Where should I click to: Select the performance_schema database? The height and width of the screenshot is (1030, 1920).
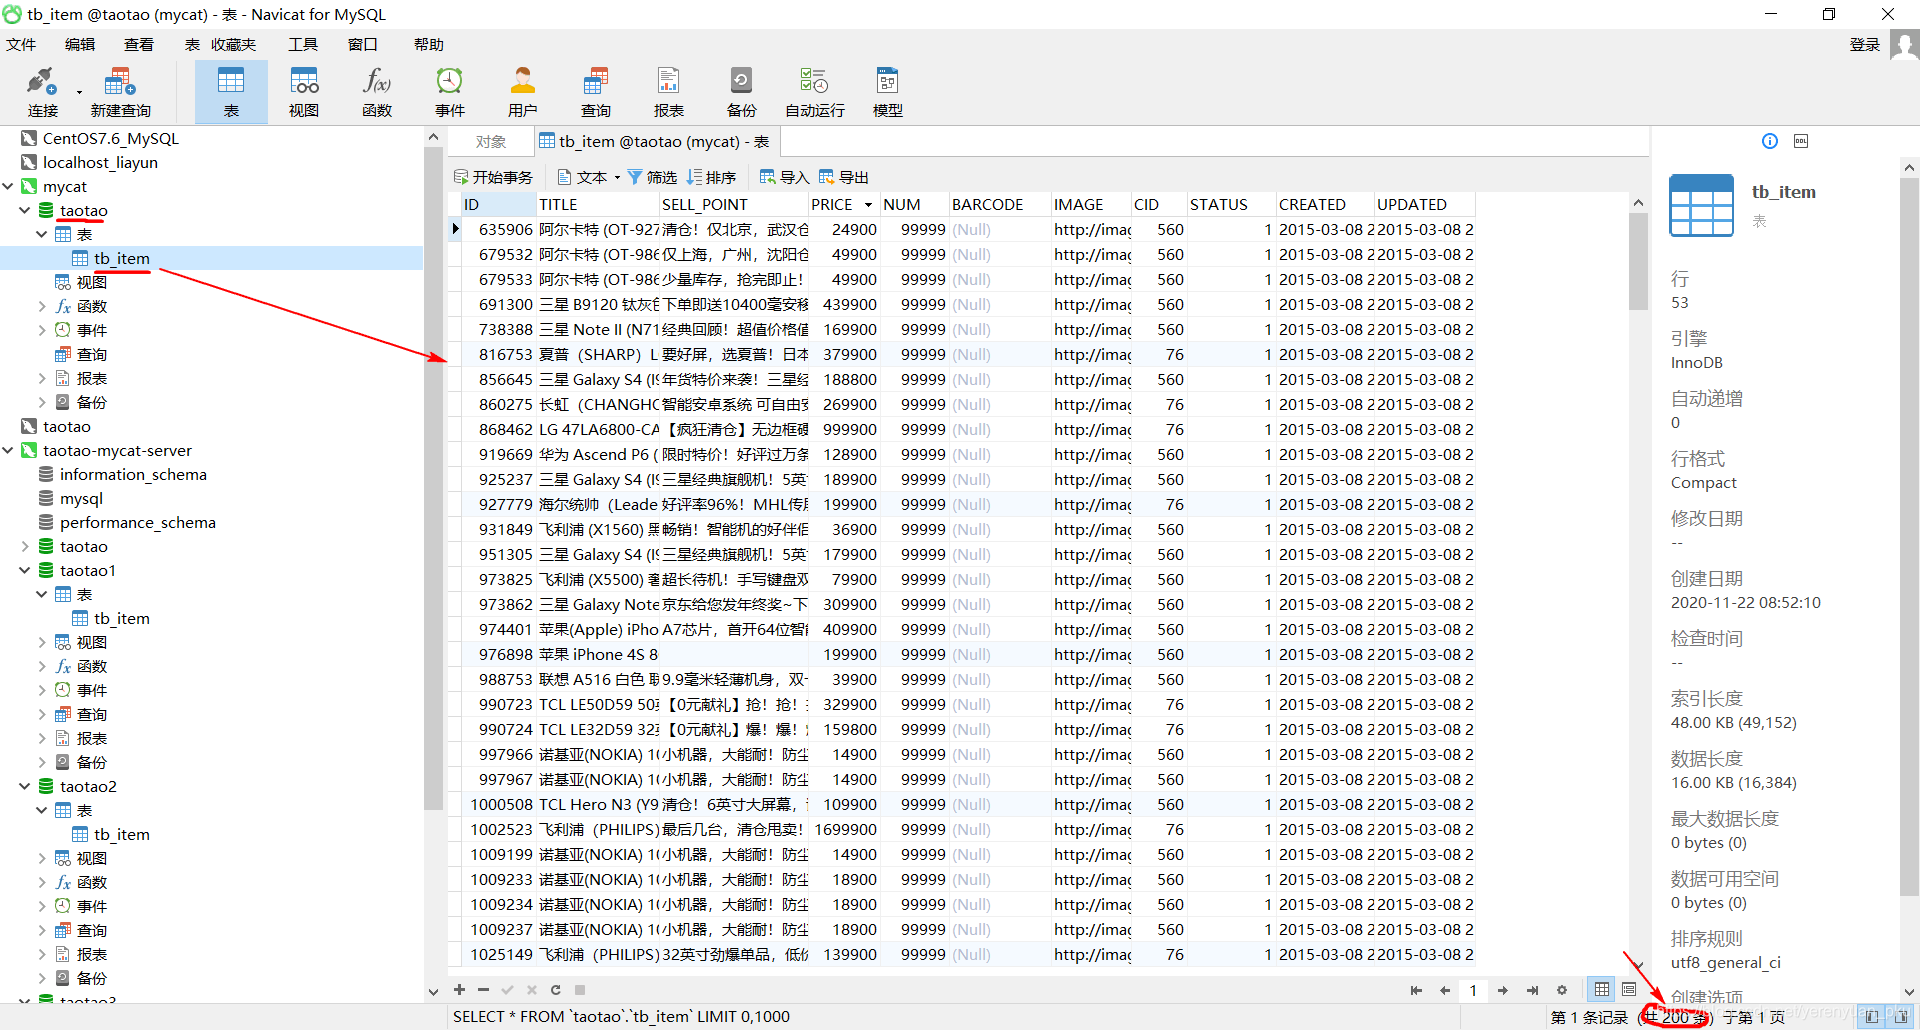click(x=137, y=523)
